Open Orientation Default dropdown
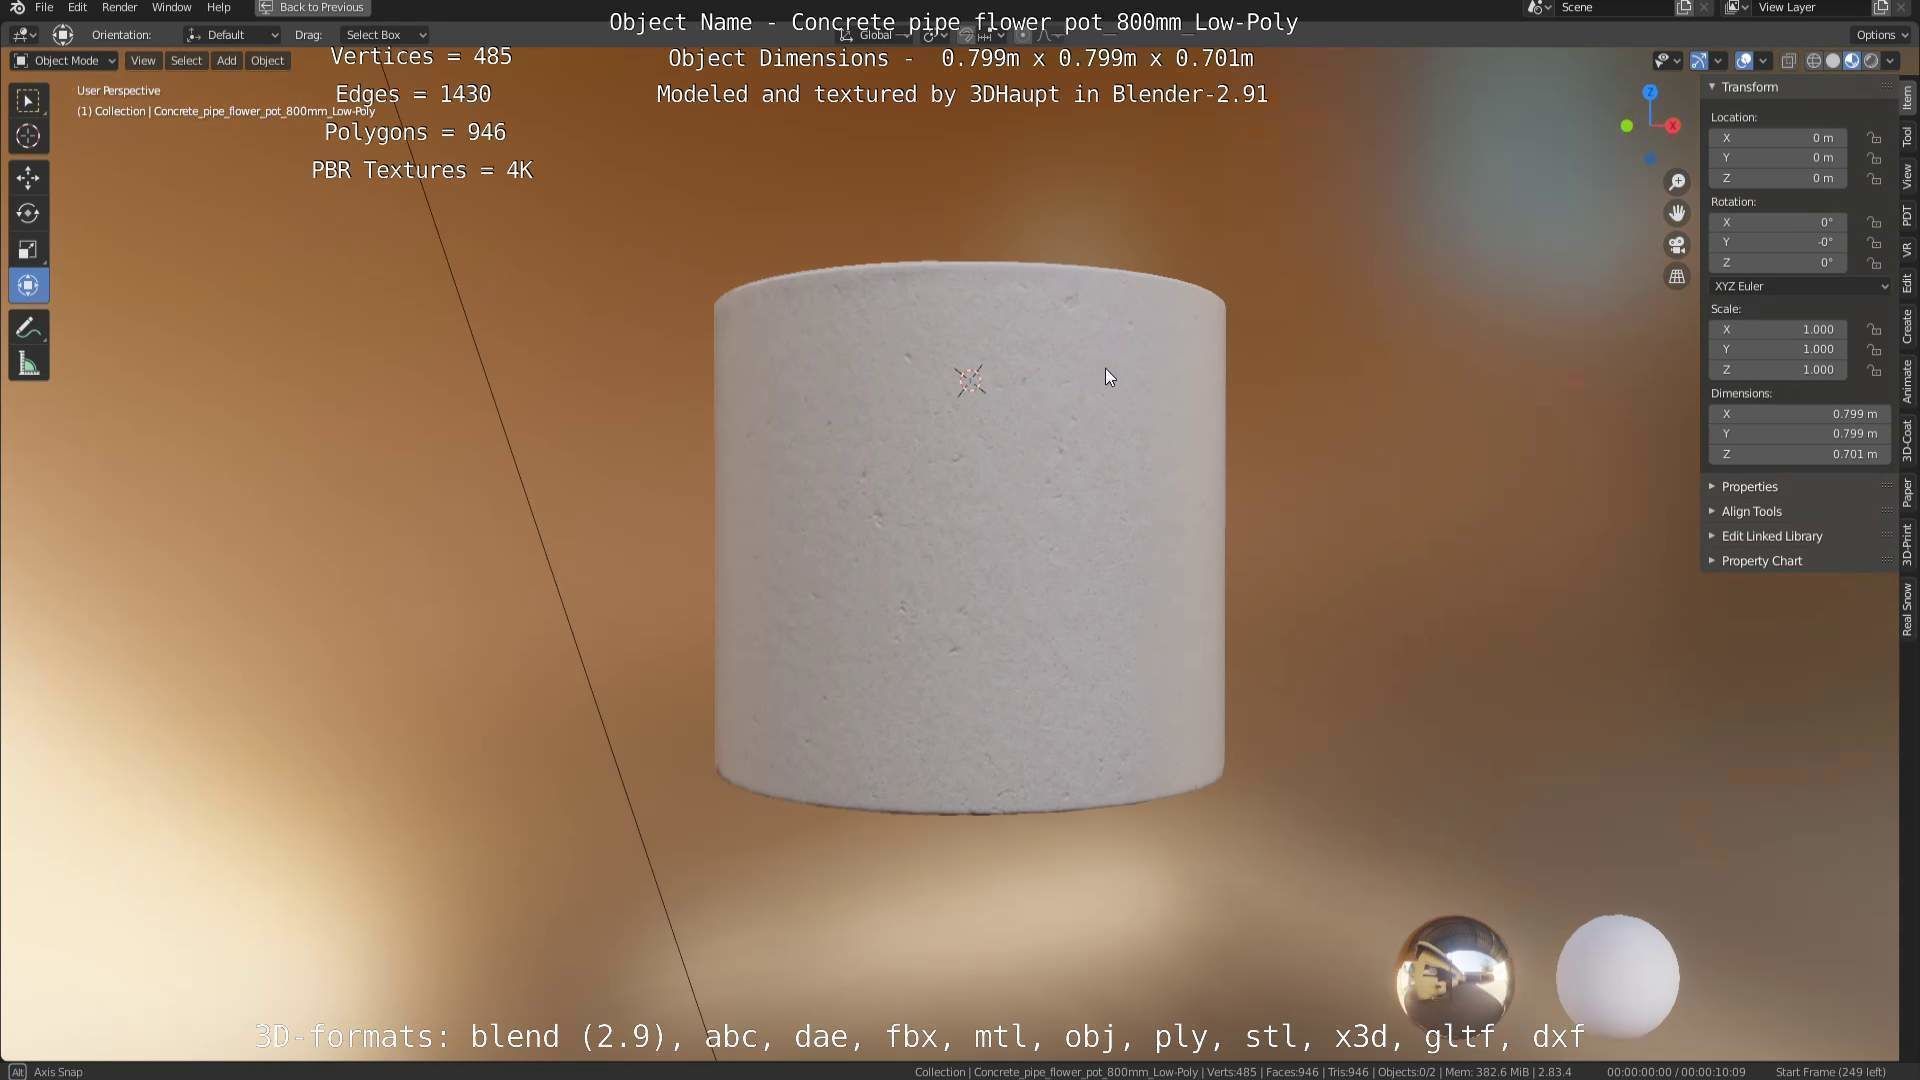This screenshot has width=1920, height=1080. point(232,35)
